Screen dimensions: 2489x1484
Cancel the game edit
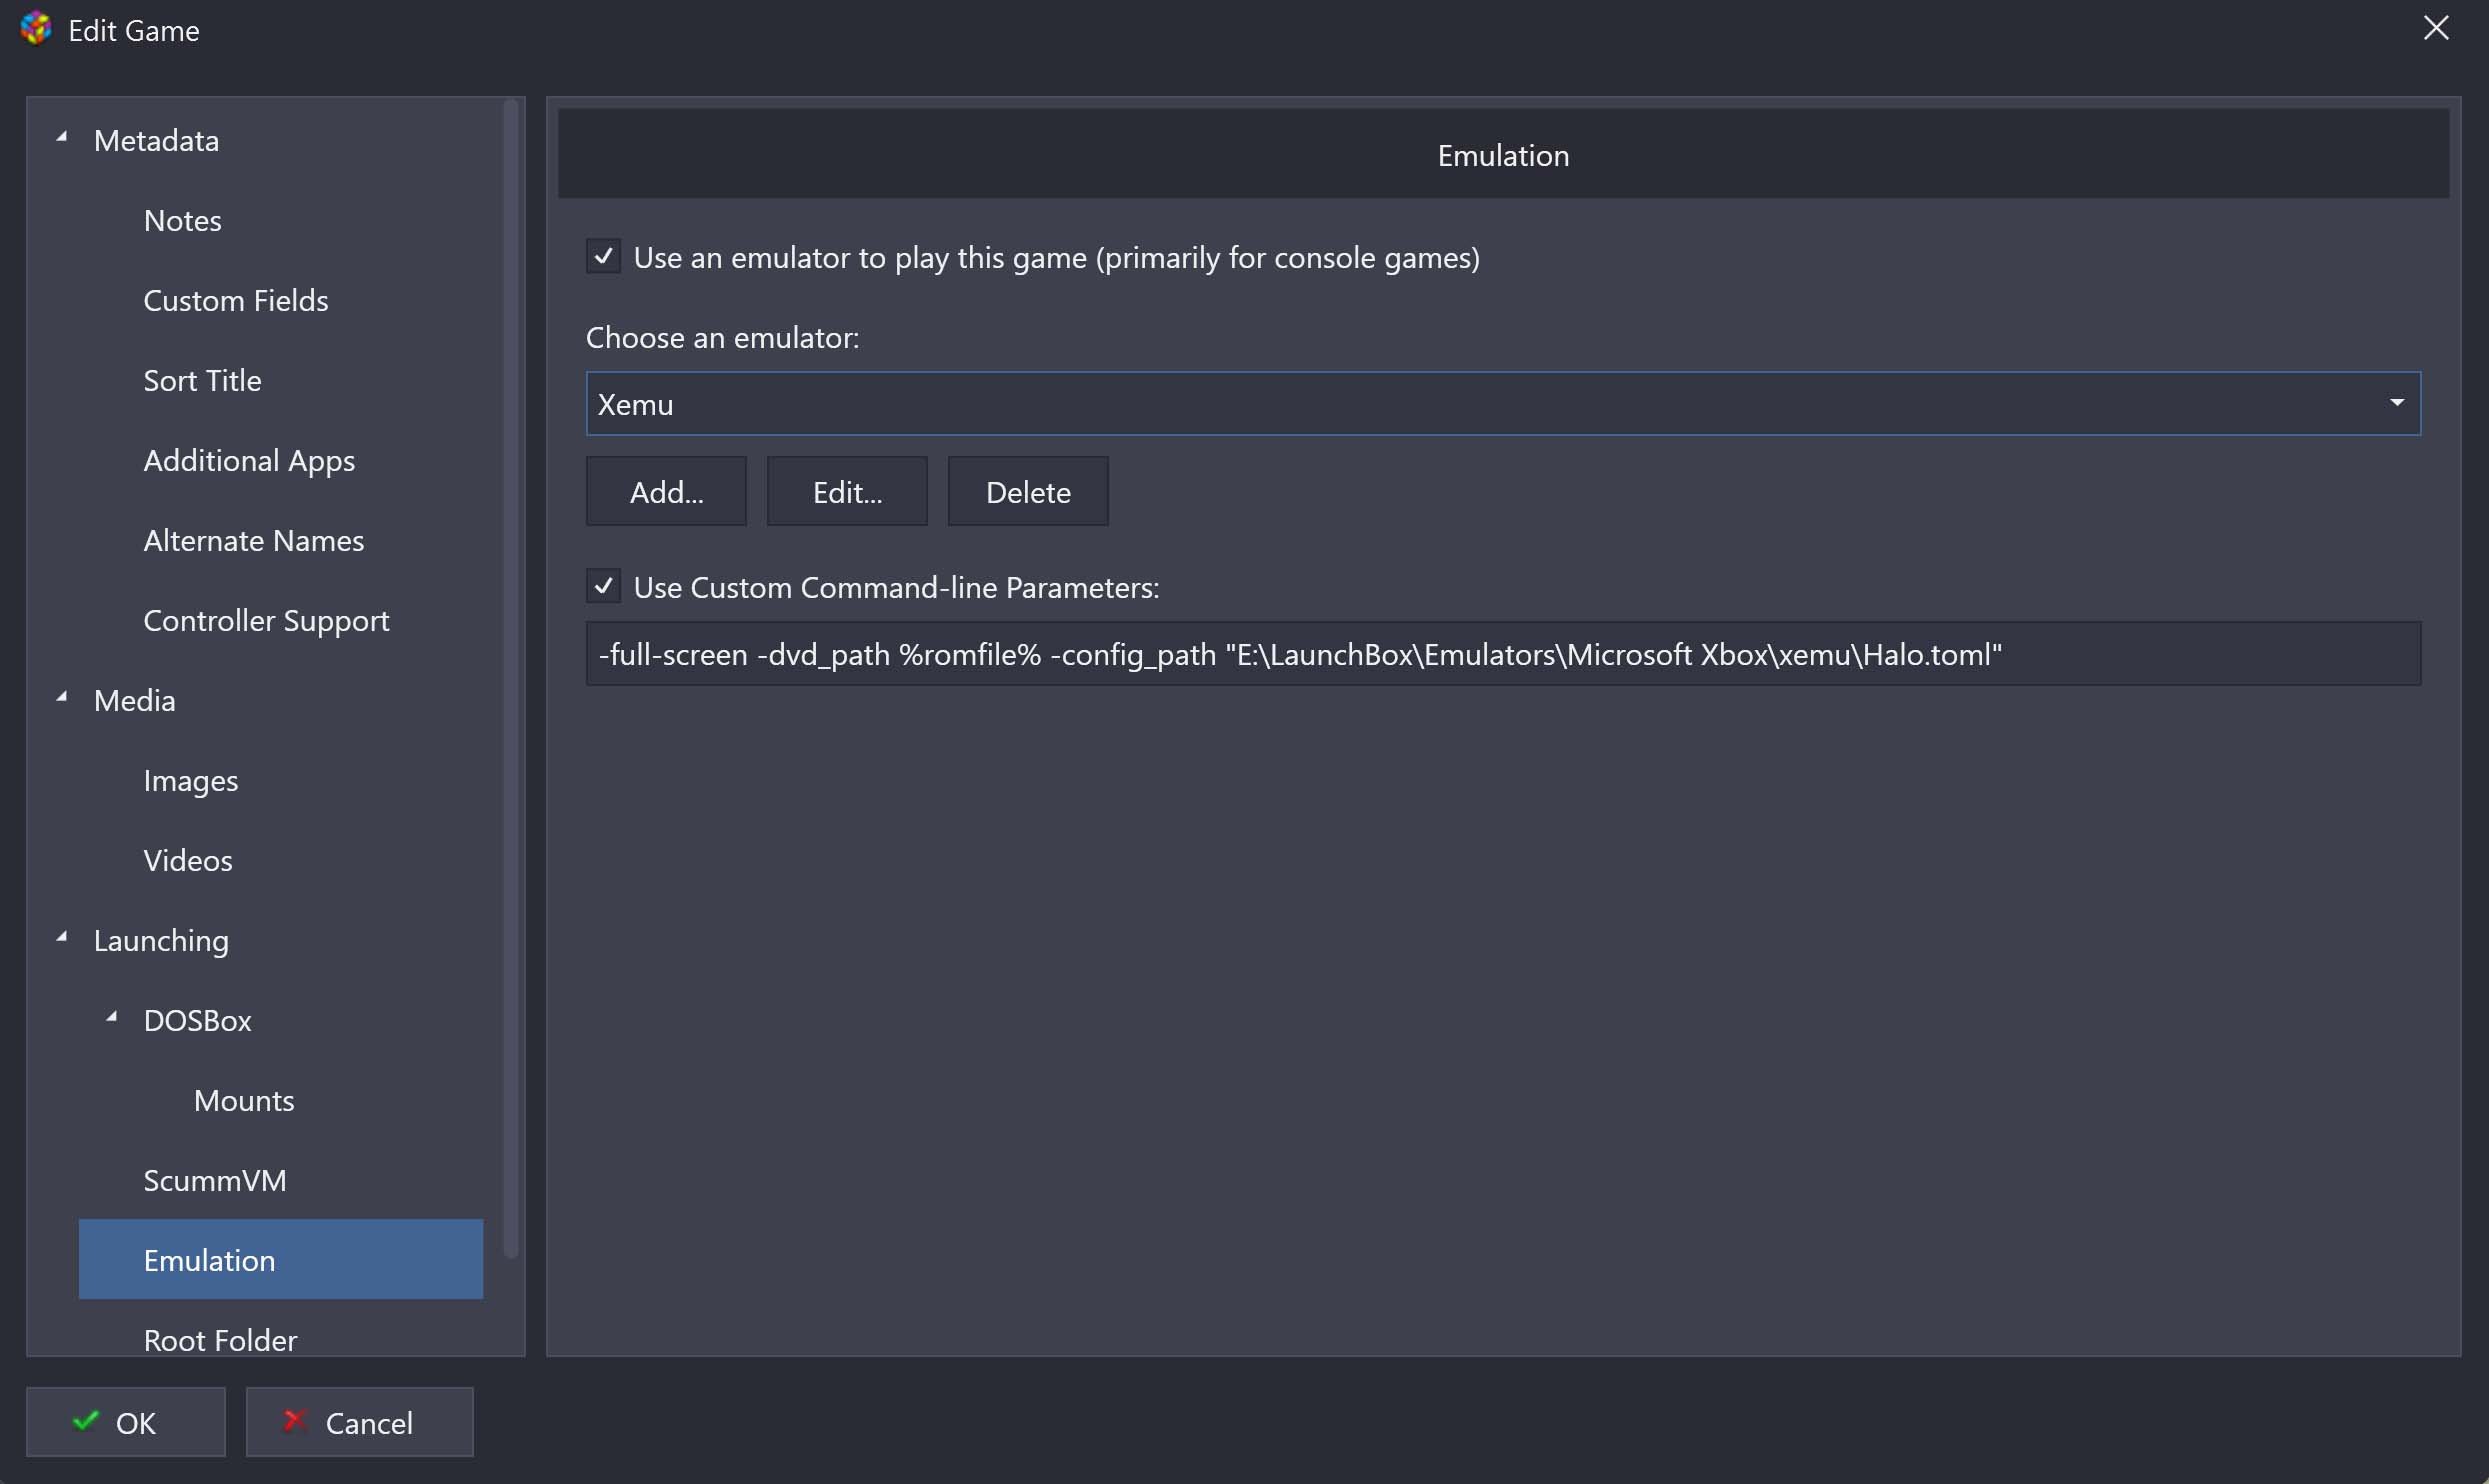click(x=359, y=1421)
